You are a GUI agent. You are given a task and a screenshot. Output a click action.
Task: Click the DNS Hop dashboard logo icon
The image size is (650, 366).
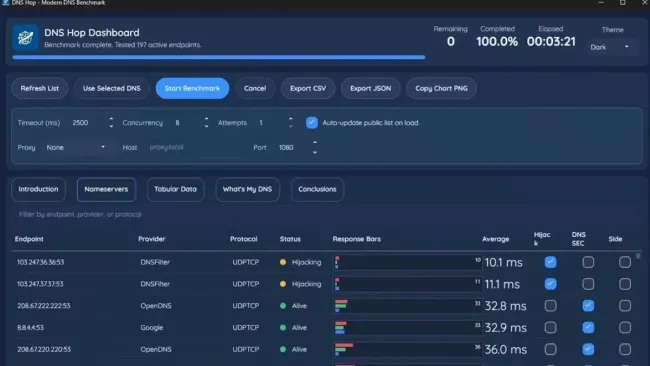(x=25, y=38)
